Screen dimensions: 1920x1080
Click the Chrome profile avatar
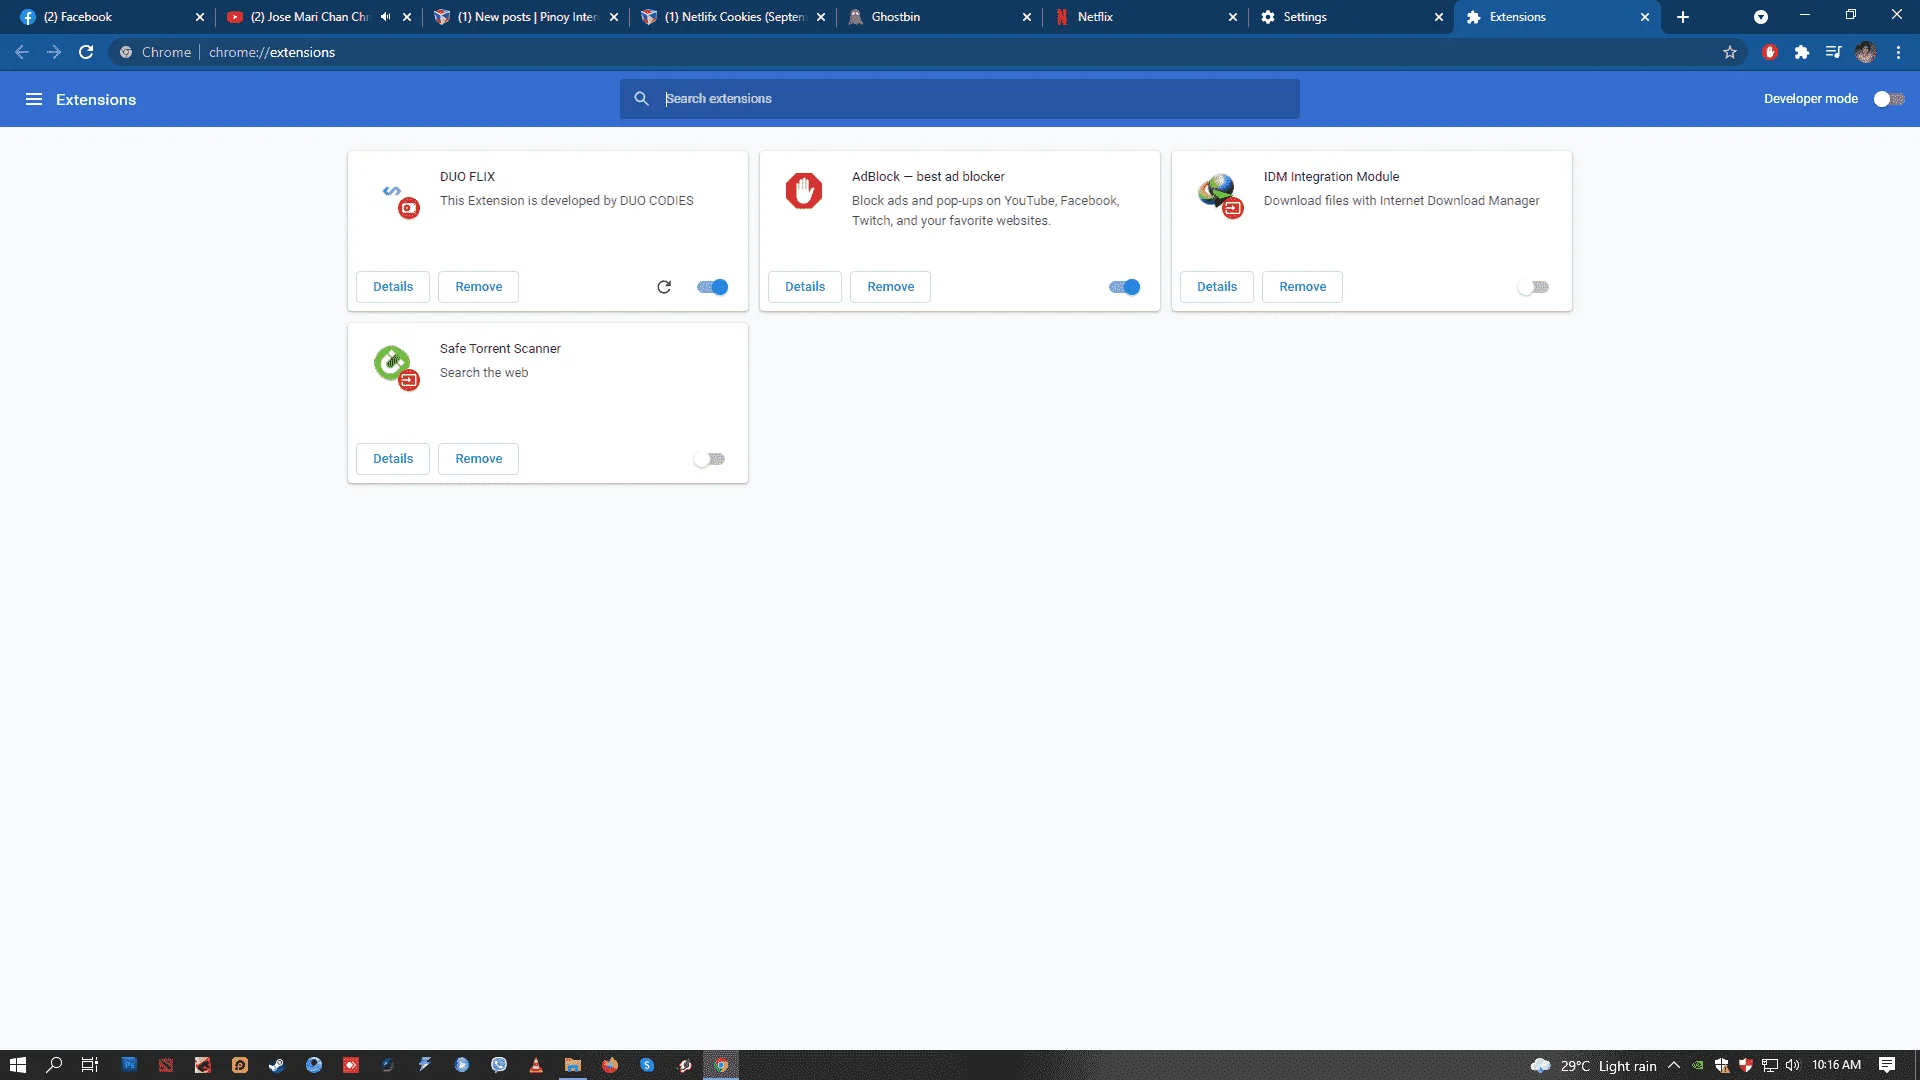(x=1866, y=52)
